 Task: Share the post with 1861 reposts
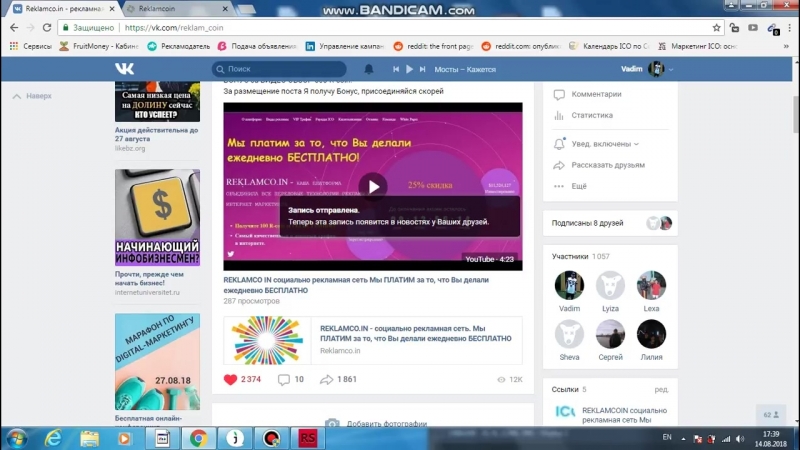338,379
